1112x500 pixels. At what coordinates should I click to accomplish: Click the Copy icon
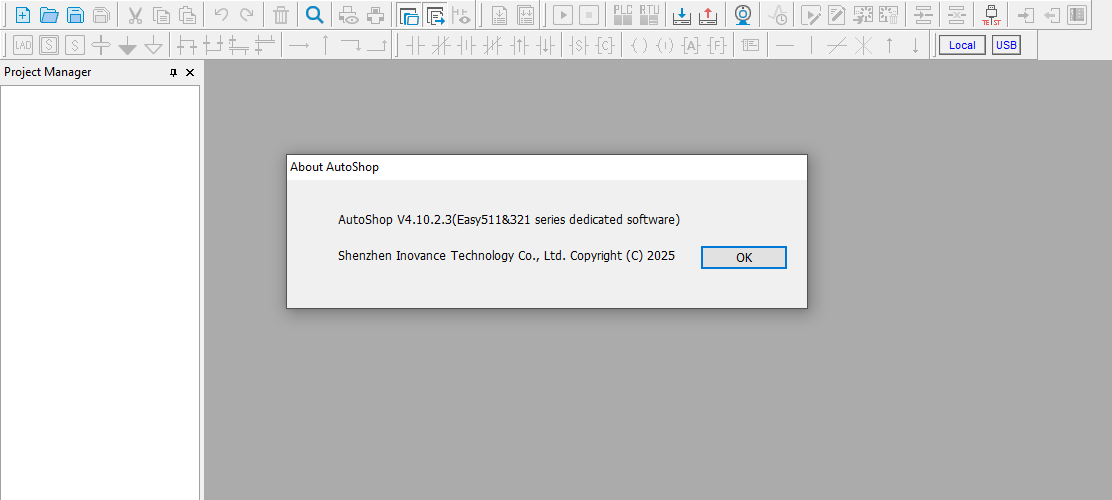[x=161, y=15]
